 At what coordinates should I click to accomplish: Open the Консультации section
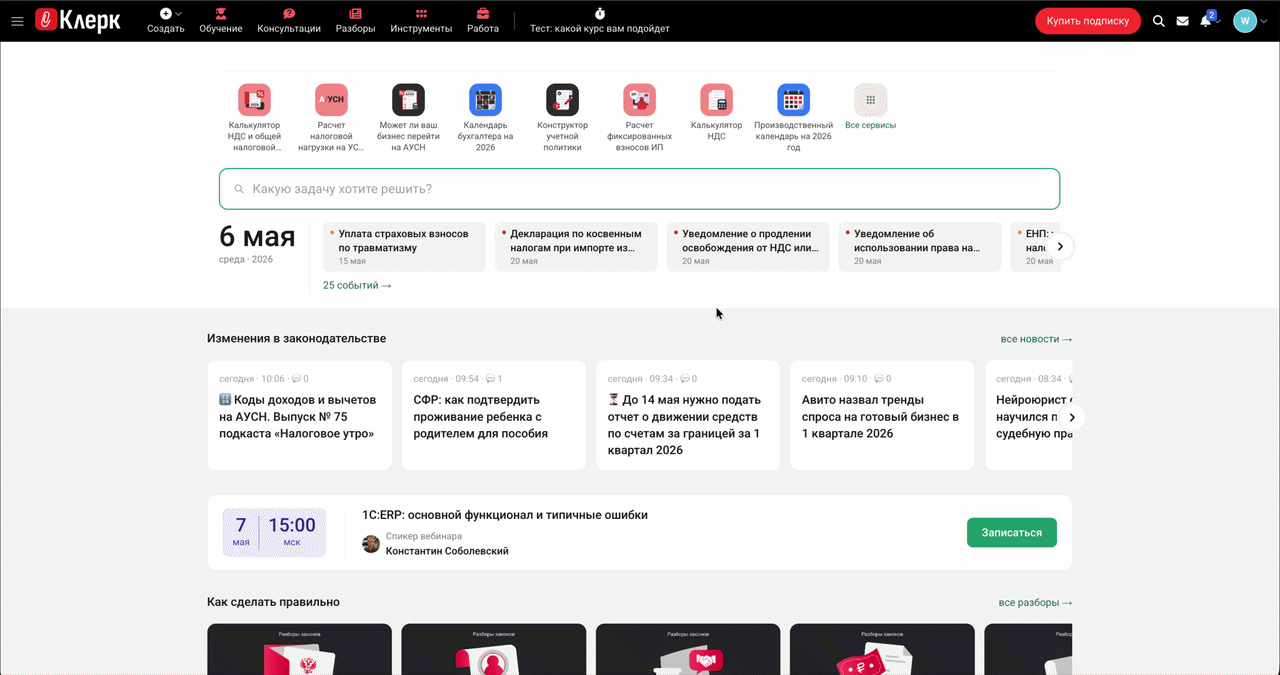point(289,20)
